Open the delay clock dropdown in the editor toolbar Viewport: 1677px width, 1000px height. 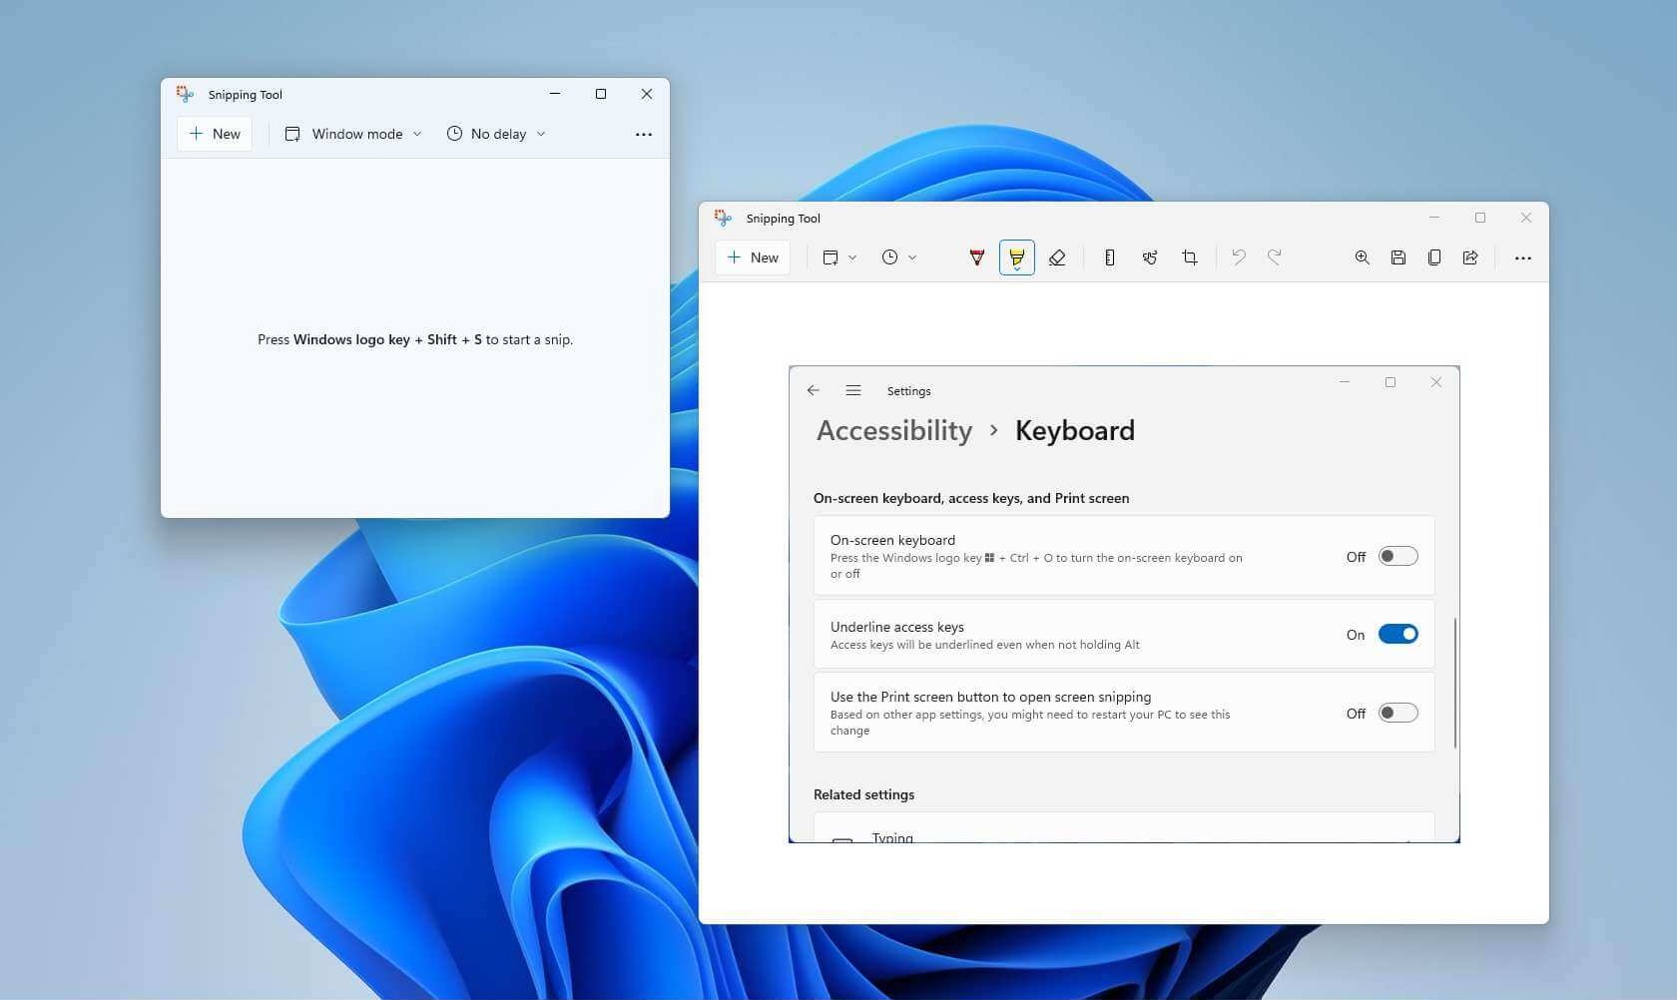tap(899, 258)
